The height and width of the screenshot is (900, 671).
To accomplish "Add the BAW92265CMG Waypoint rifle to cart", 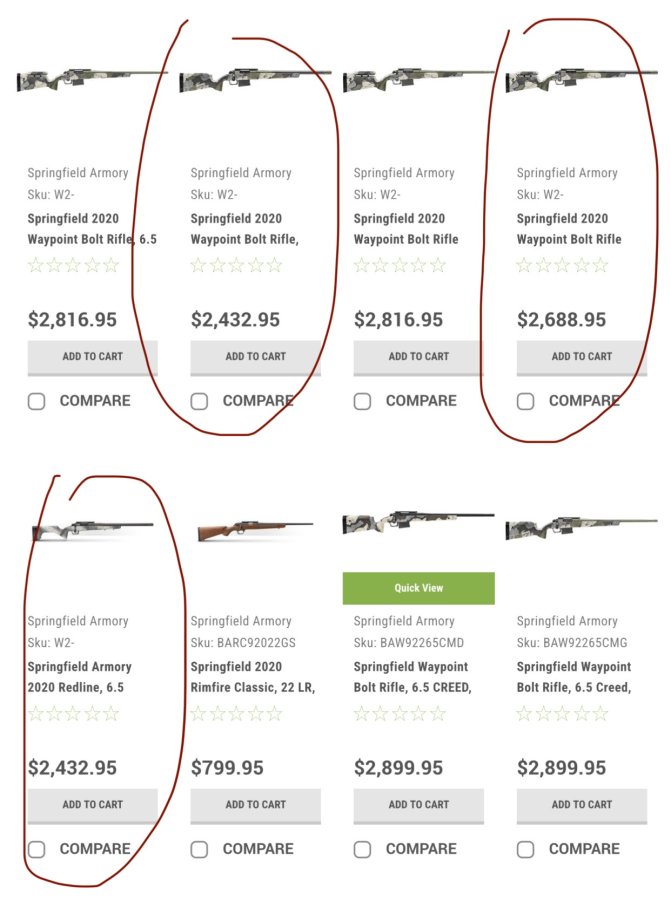I will tap(581, 805).
